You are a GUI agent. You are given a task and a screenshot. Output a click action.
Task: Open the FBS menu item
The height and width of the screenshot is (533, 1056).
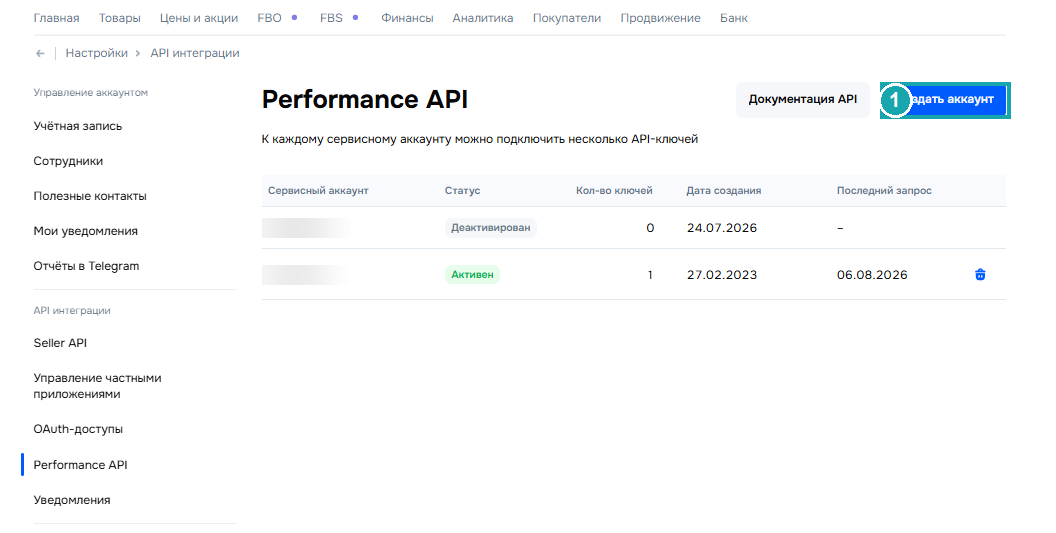click(331, 18)
